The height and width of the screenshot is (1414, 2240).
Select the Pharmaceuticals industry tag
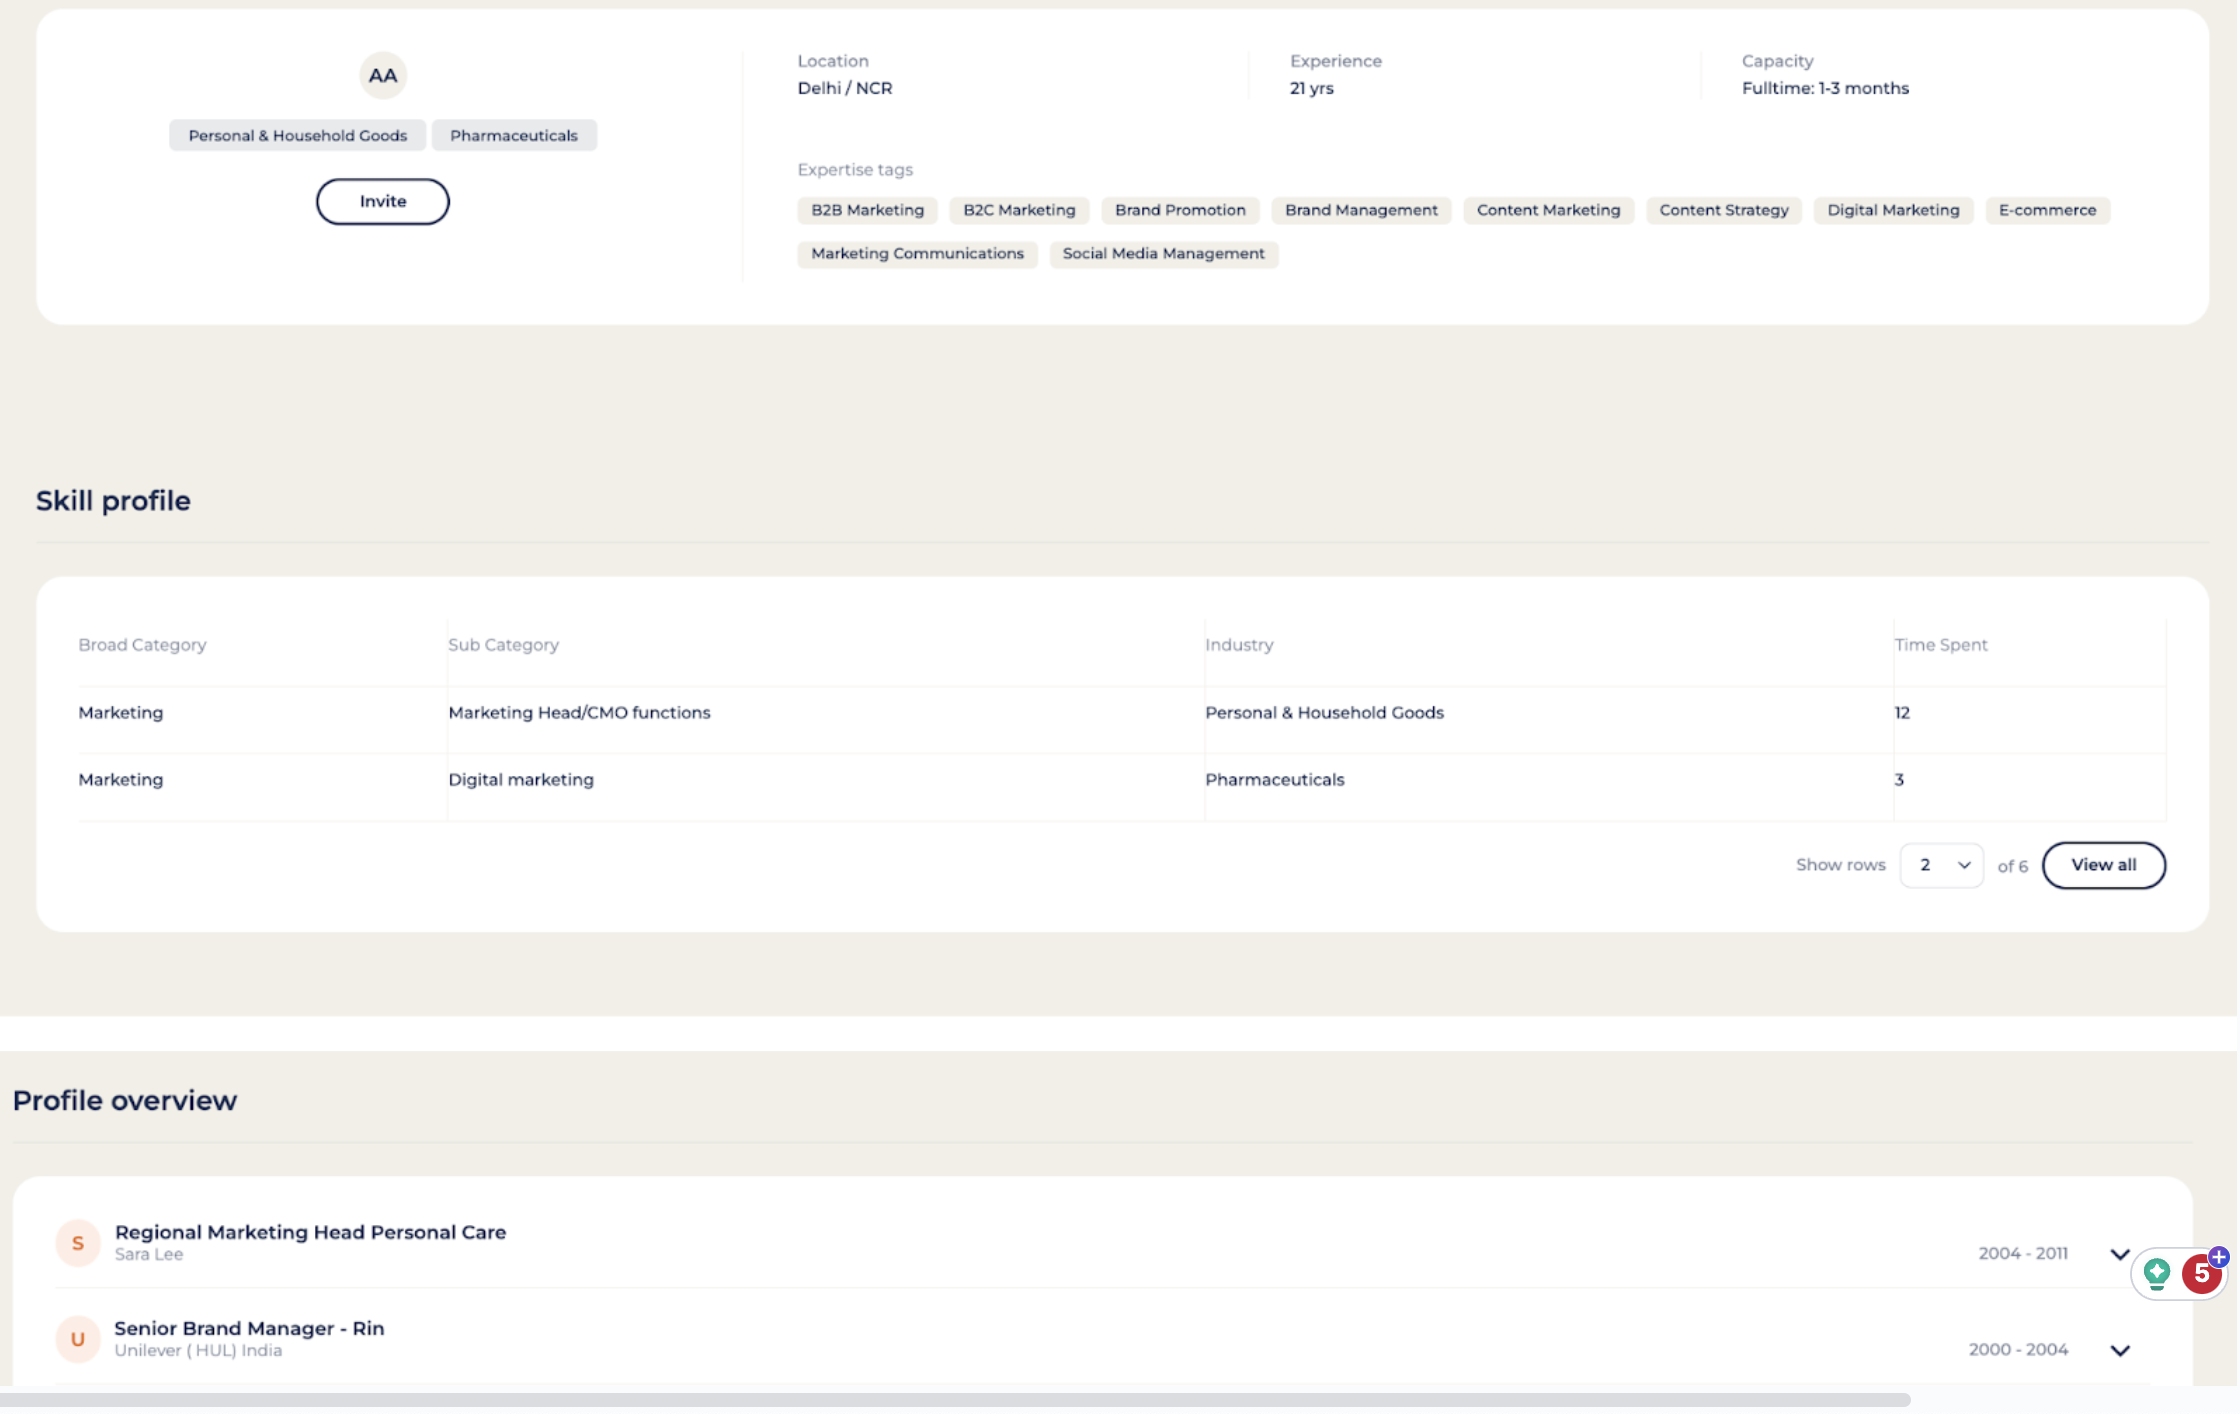tap(513, 134)
